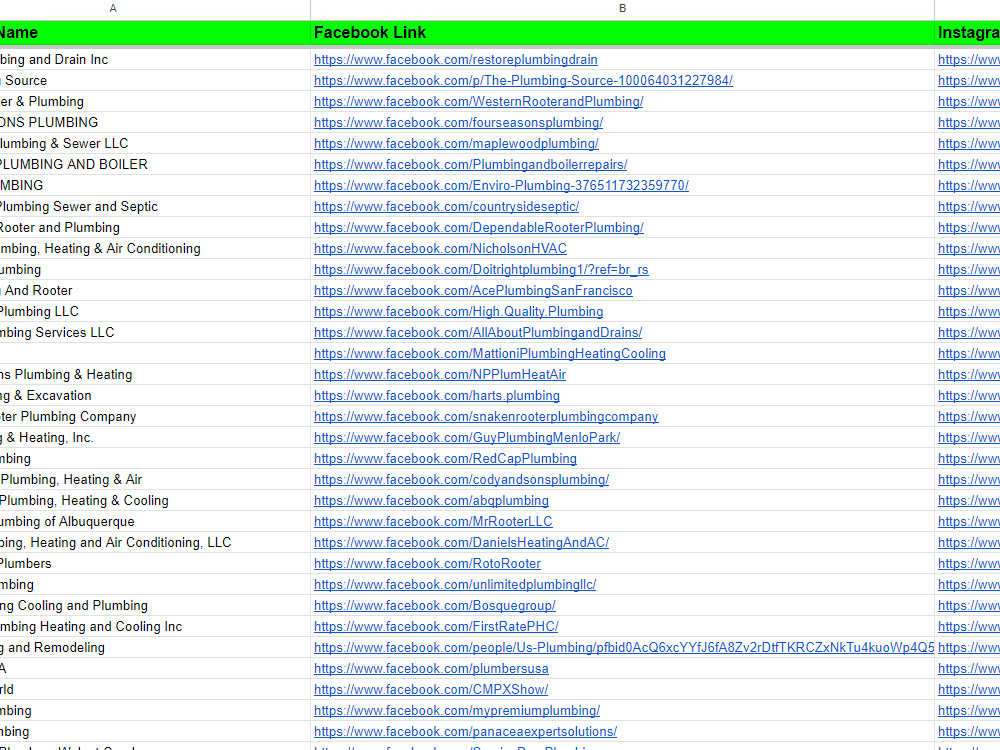Open unlimitedplumbingllc Facebook link

455,585
